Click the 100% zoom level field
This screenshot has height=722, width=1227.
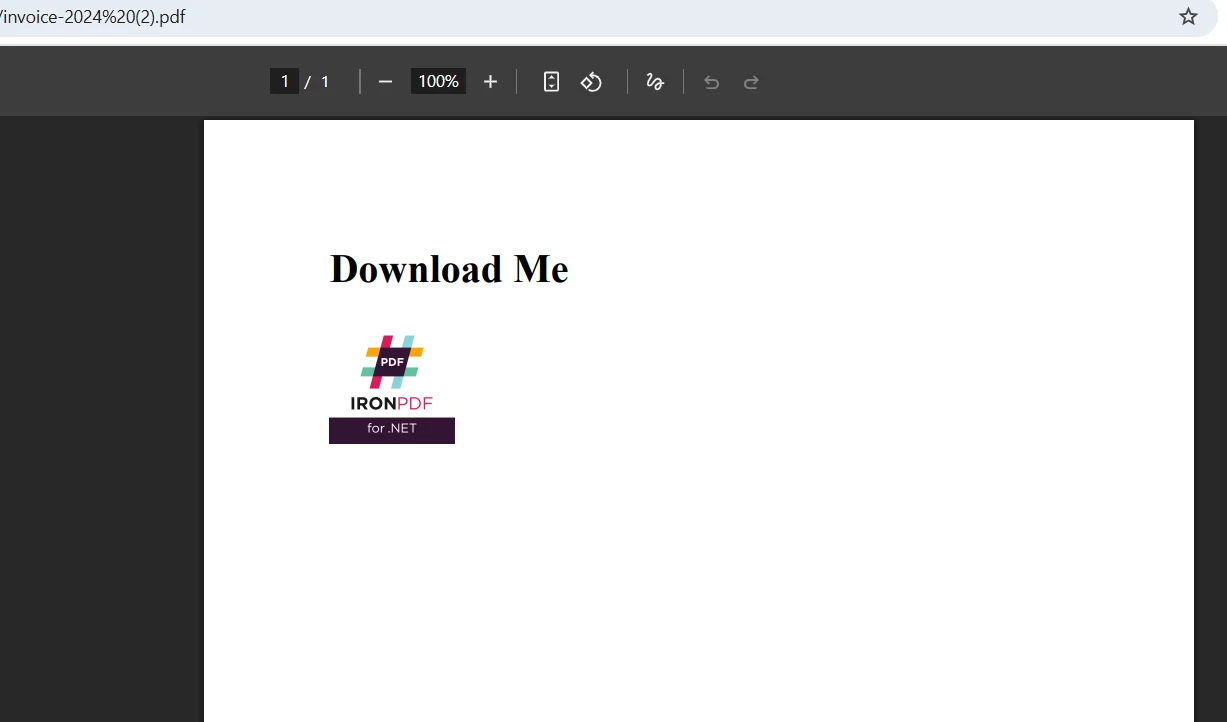coord(437,81)
